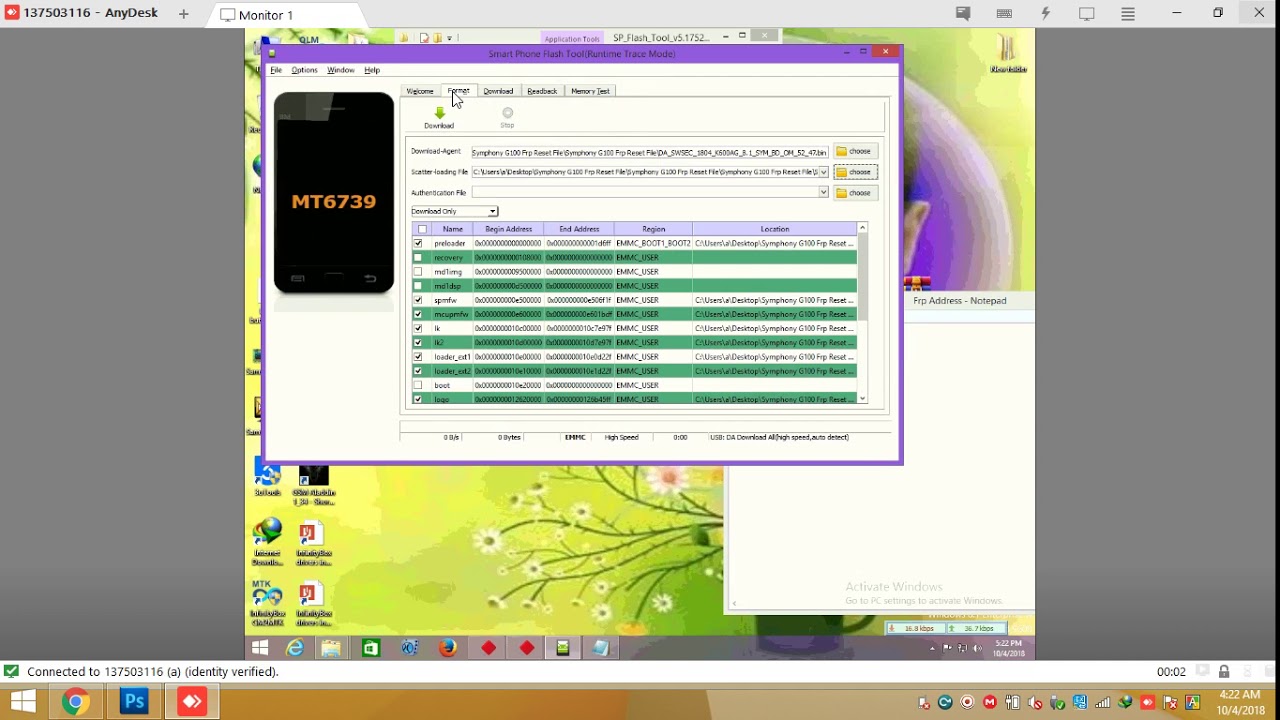Open the Window menu in Flash Tool
Image resolution: width=1280 pixels, height=720 pixels.
[340, 70]
